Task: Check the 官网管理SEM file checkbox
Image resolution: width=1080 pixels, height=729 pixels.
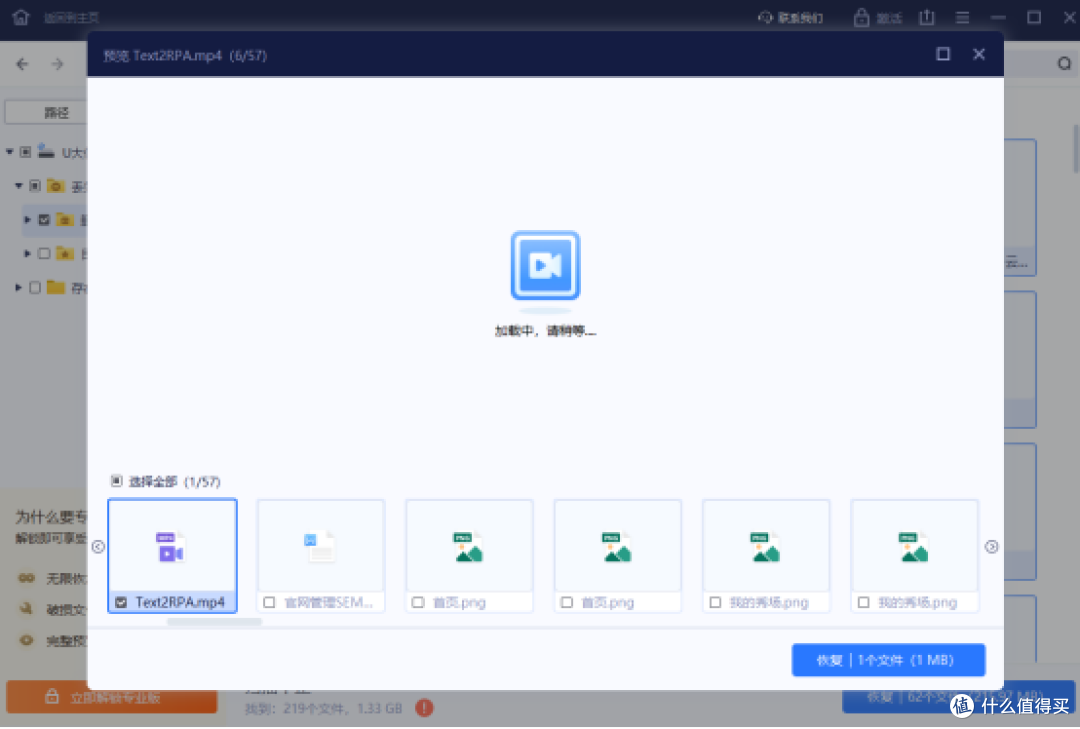Action: coord(269,602)
